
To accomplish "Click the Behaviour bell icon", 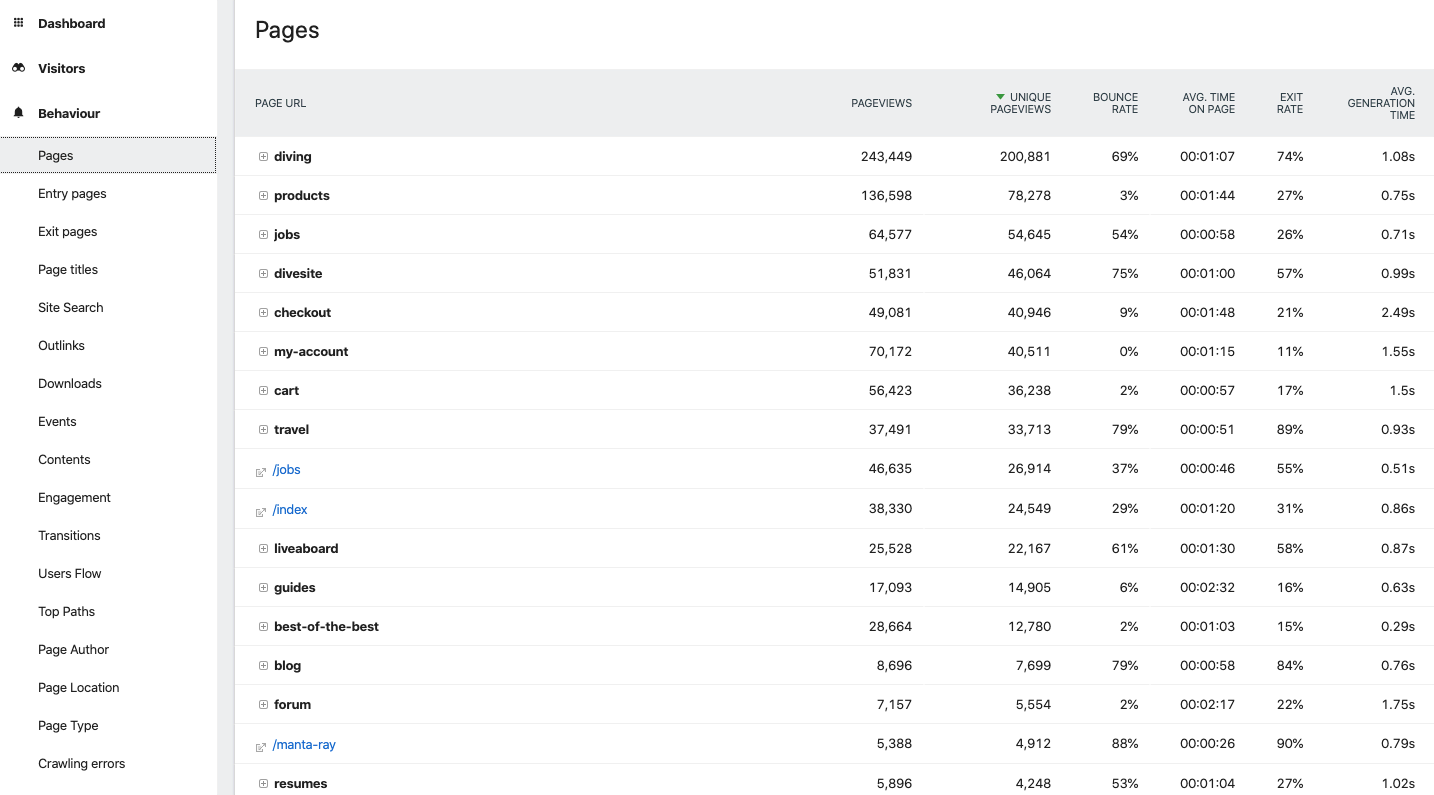I will [x=18, y=113].
